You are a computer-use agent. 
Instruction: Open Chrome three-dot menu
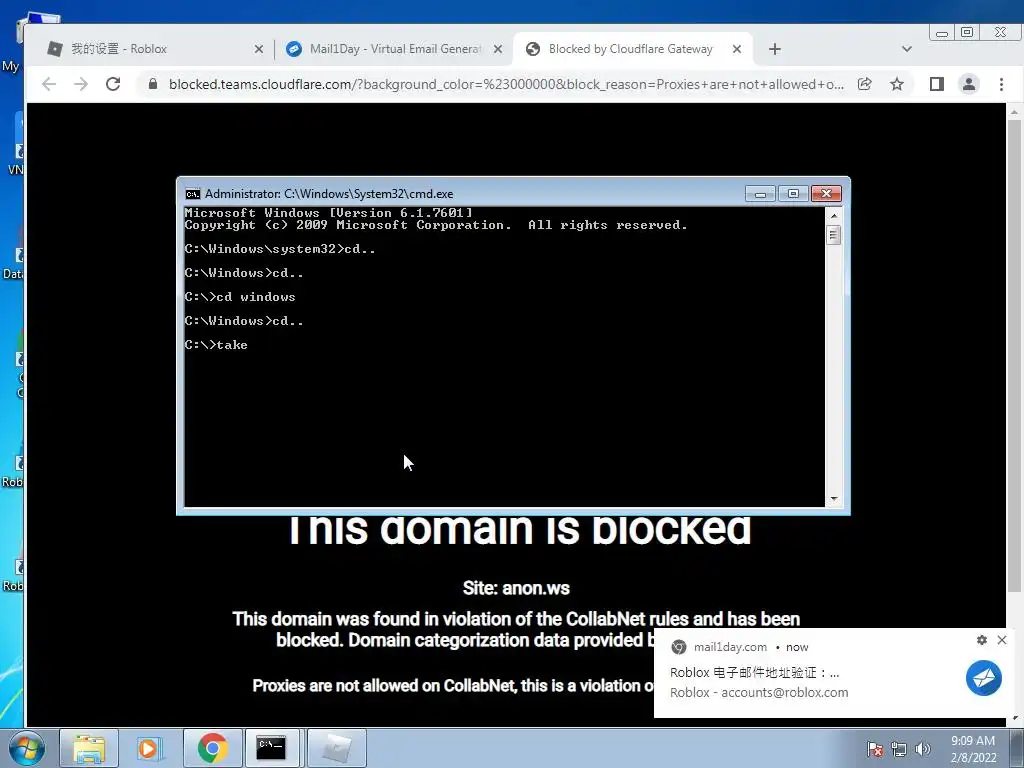[x=1001, y=84]
